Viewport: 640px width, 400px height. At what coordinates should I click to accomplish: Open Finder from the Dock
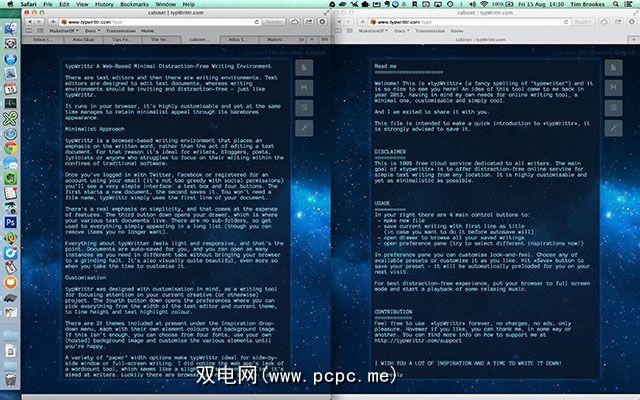[x=10, y=28]
